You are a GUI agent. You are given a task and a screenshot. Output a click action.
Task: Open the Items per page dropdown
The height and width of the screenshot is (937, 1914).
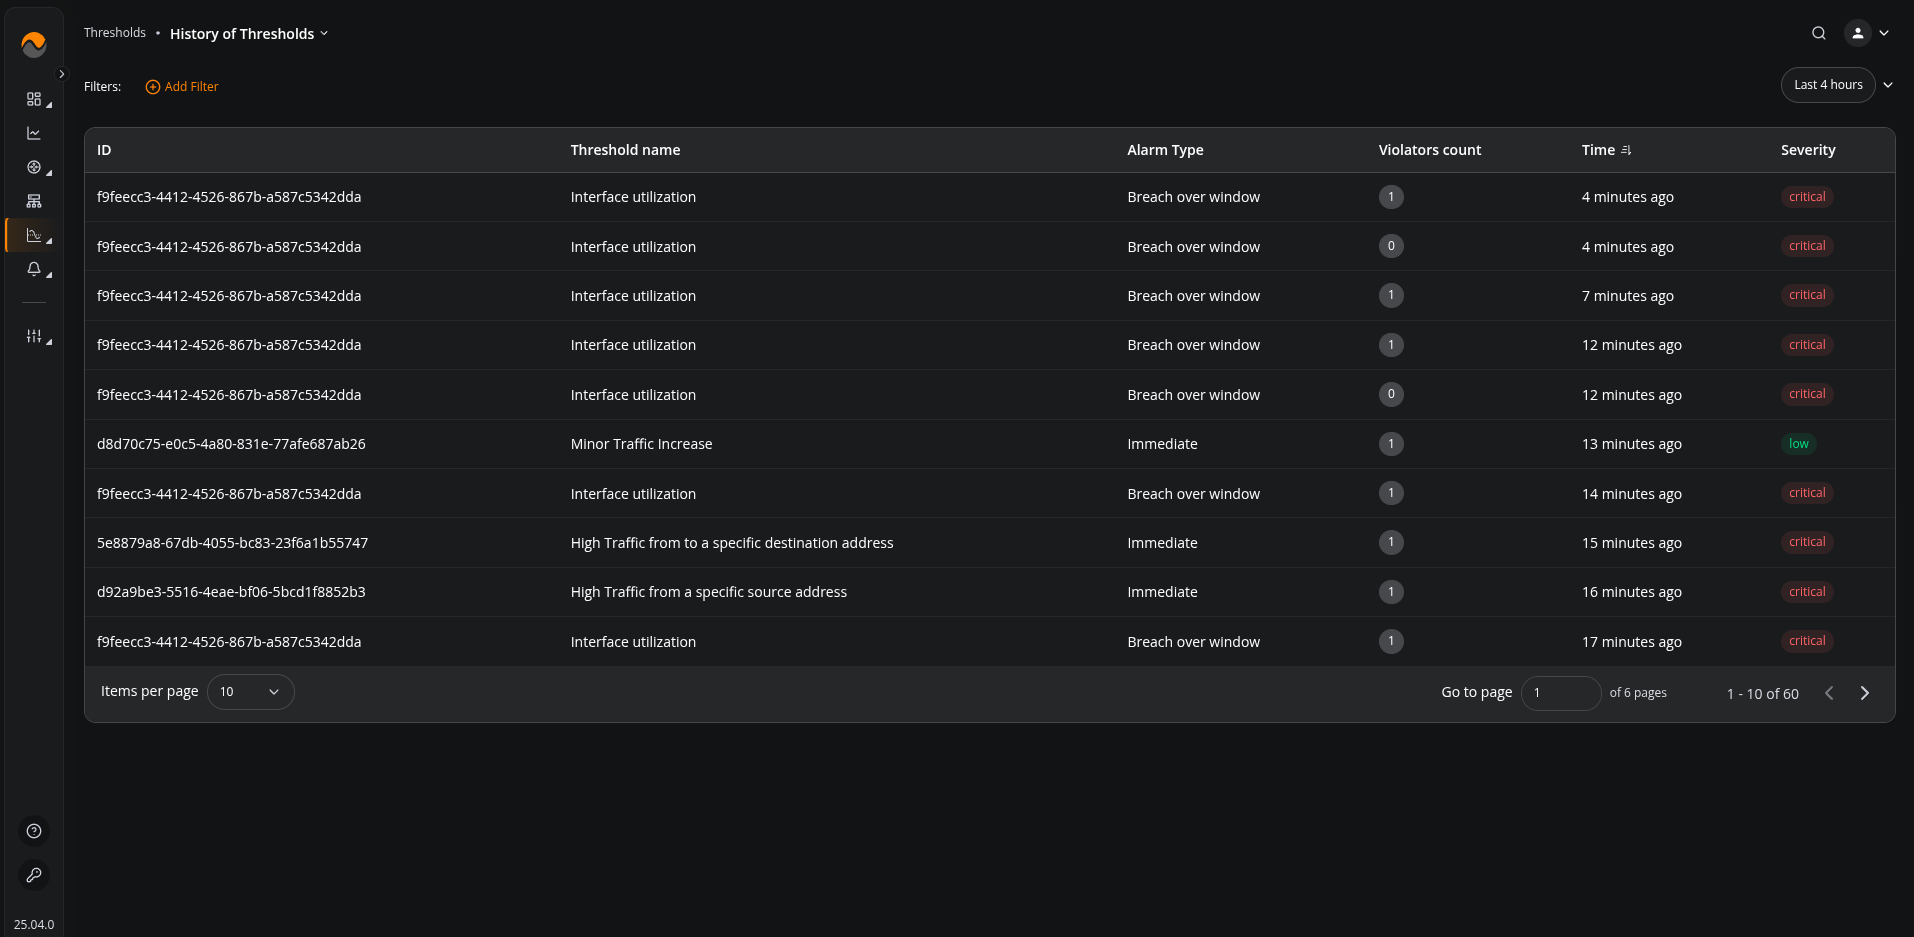pyautogui.click(x=250, y=692)
